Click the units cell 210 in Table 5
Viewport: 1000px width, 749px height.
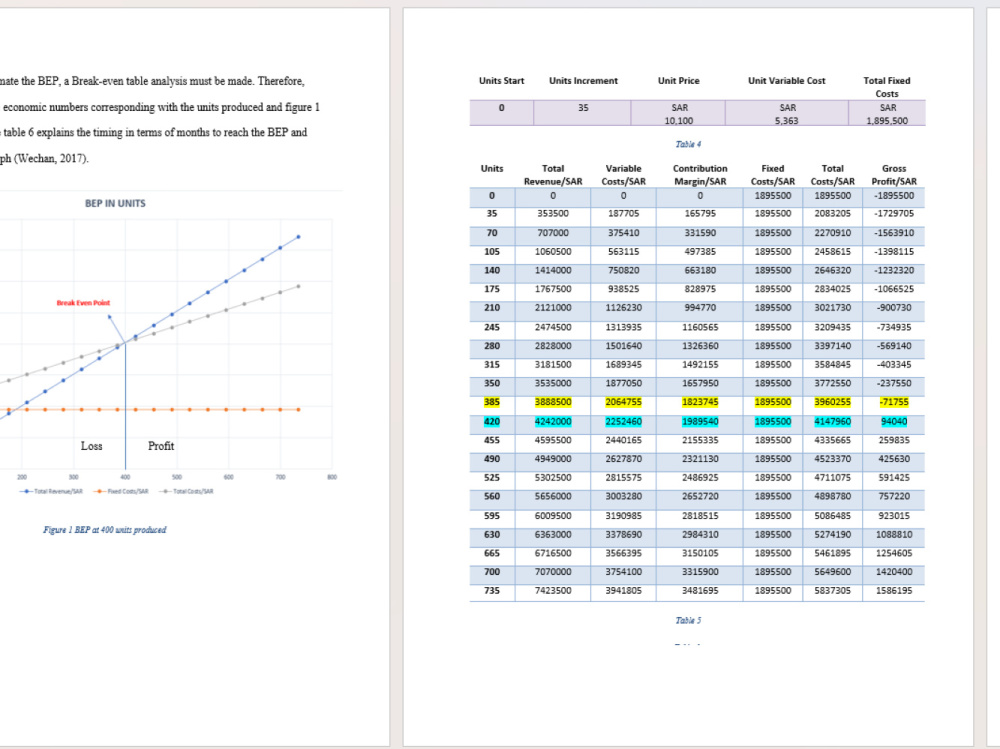492,308
